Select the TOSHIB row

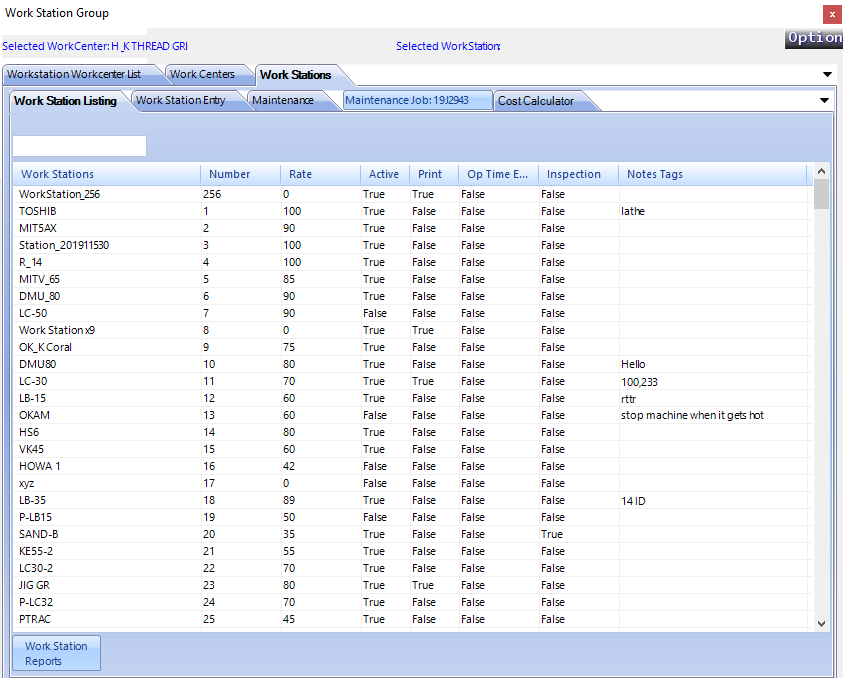click(x=412, y=211)
